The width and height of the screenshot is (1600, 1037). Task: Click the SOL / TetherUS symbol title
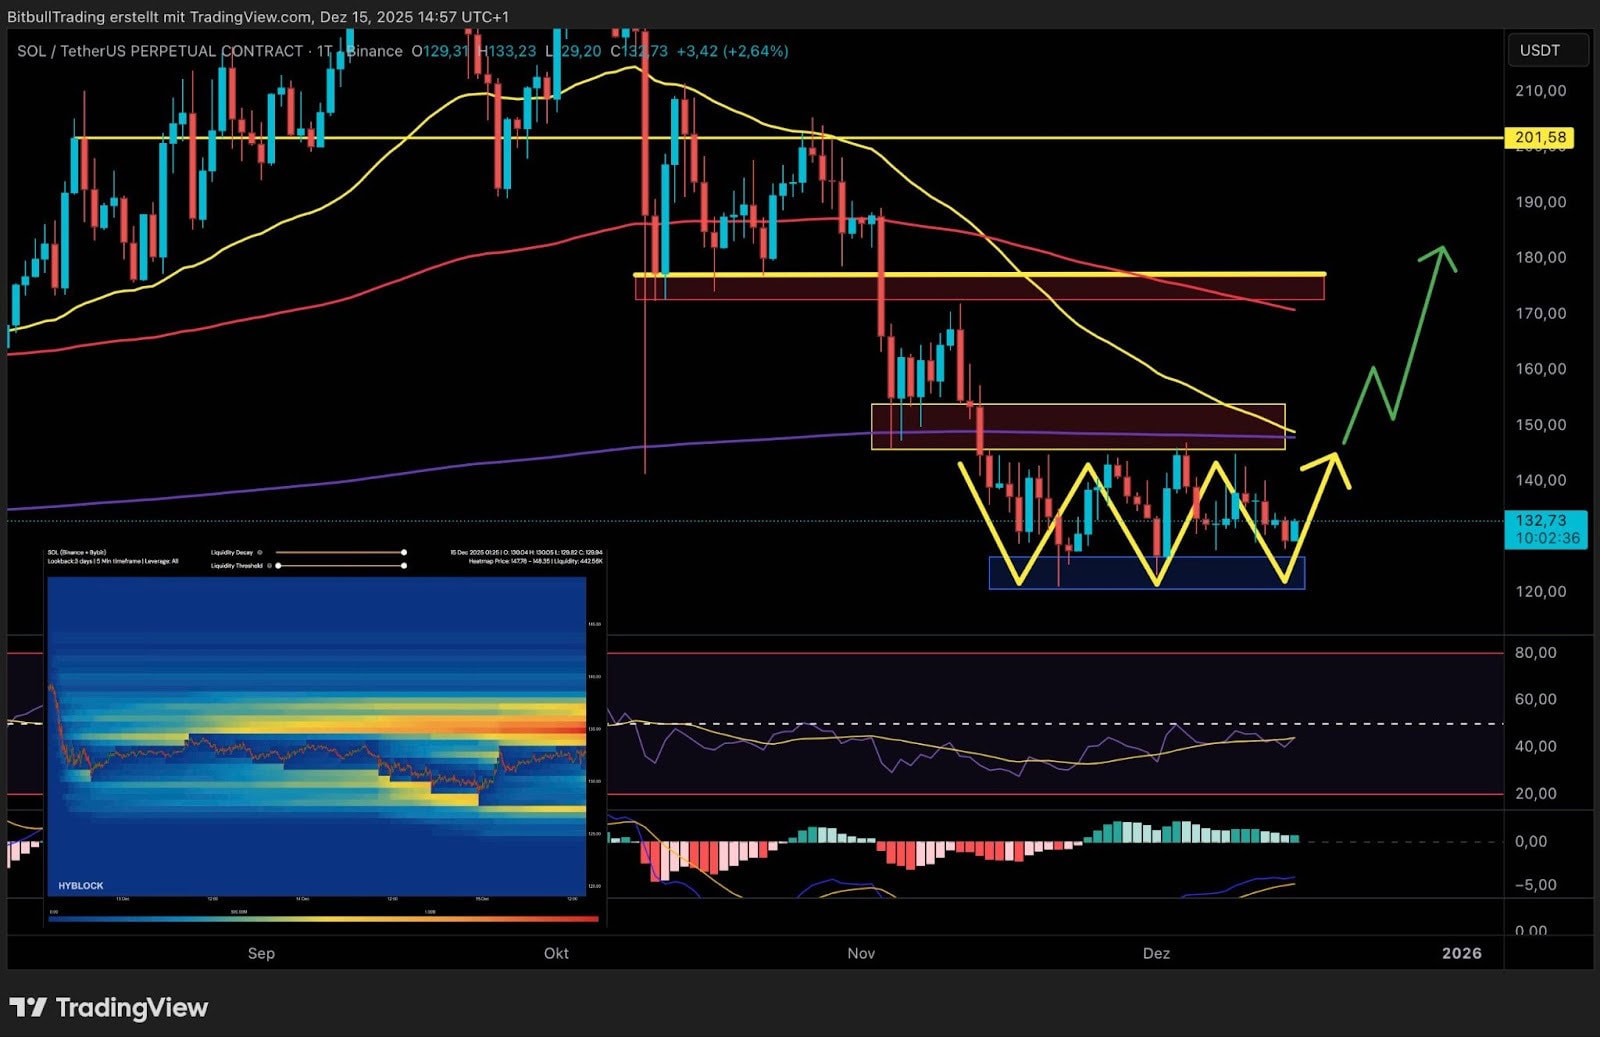pyautogui.click(x=160, y=51)
